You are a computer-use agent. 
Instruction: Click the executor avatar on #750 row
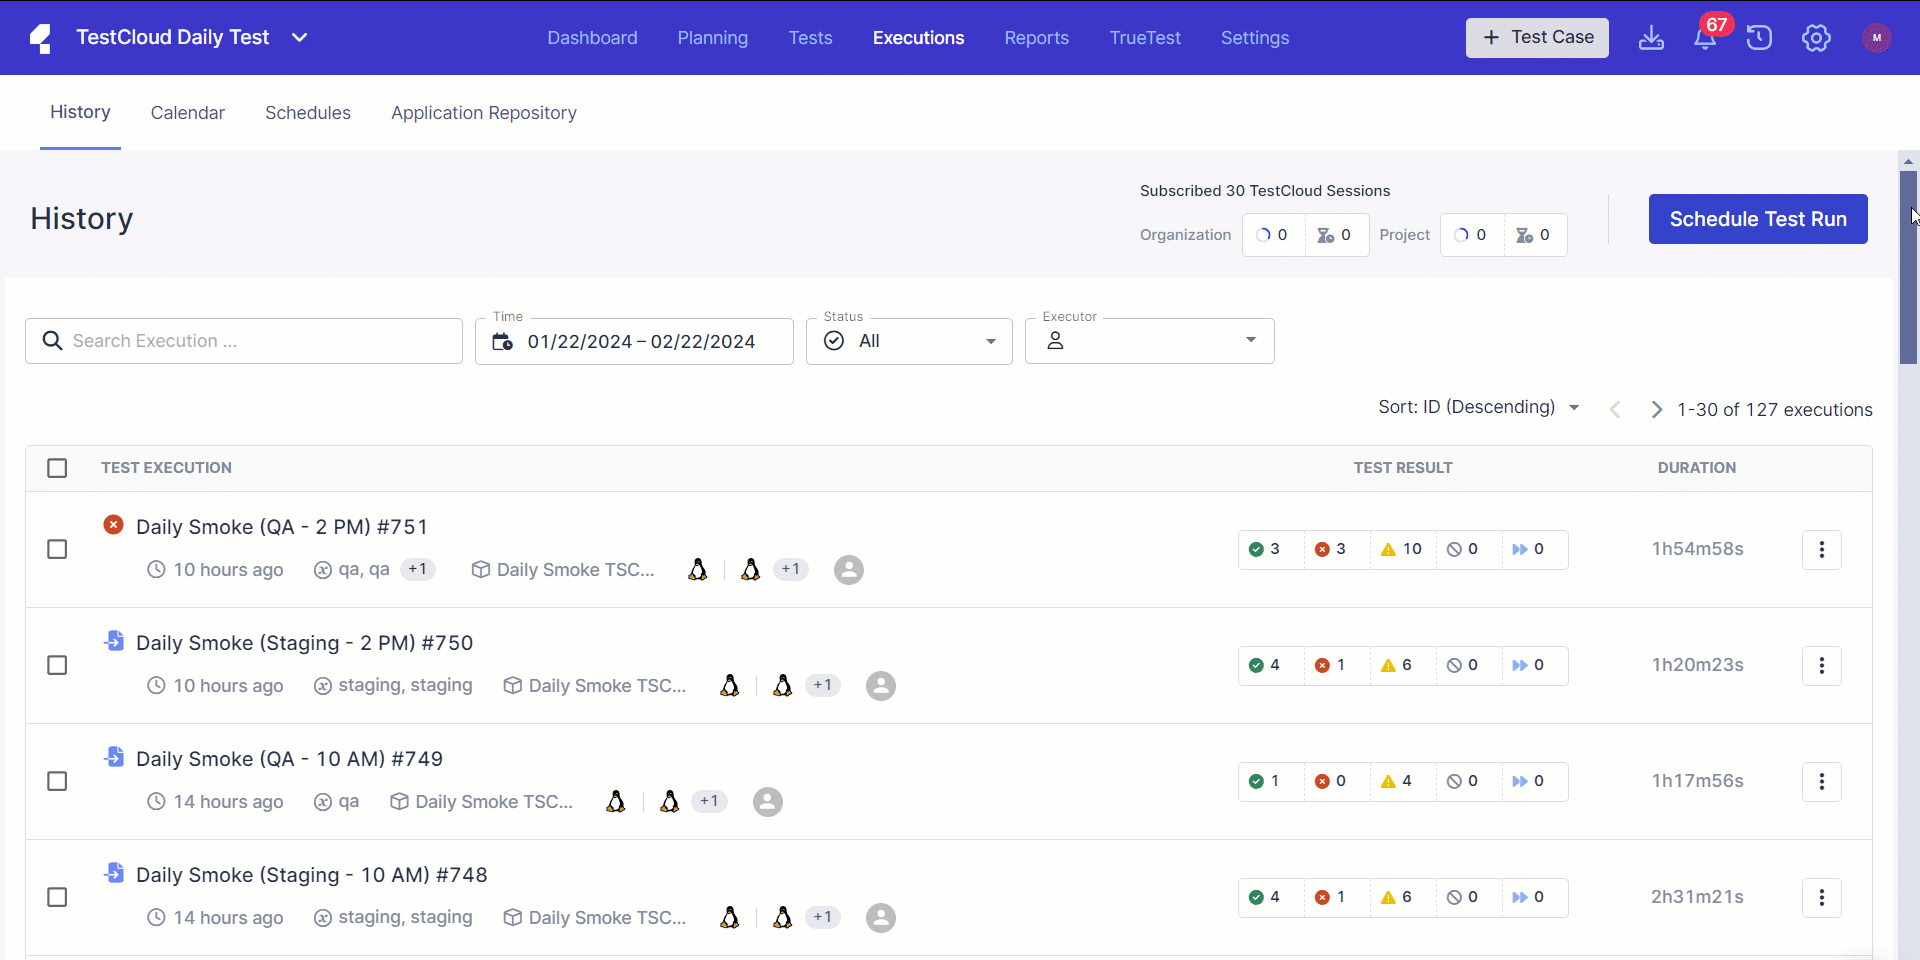[x=881, y=686]
